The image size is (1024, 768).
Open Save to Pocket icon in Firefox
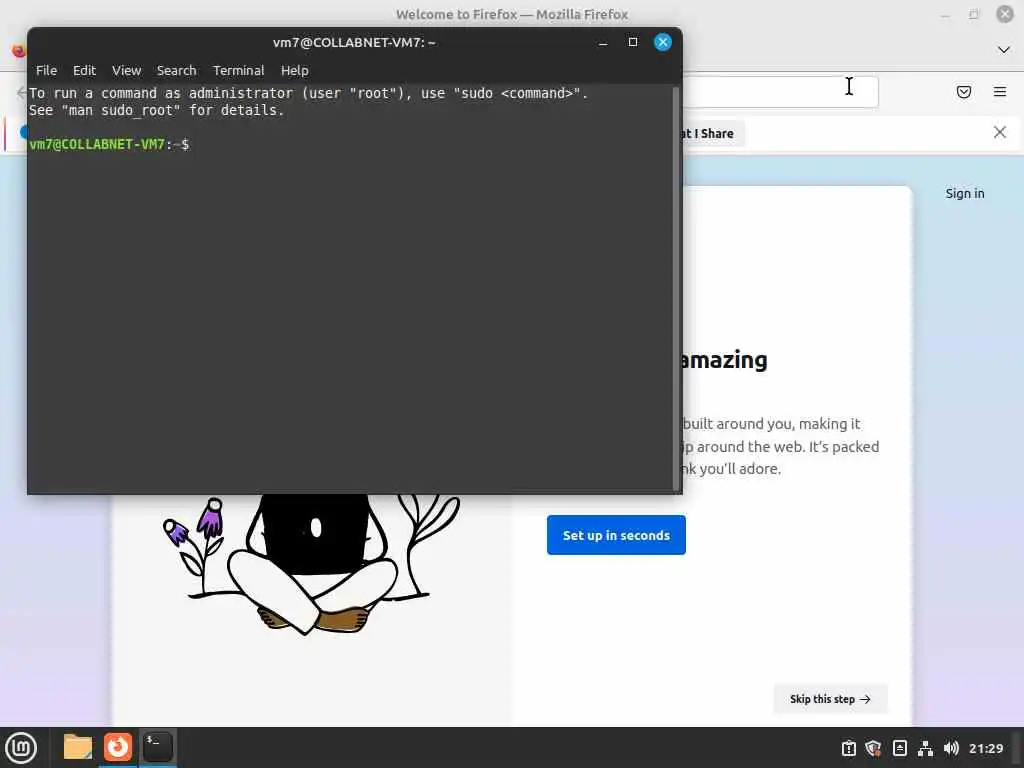(x=964, y=92)
